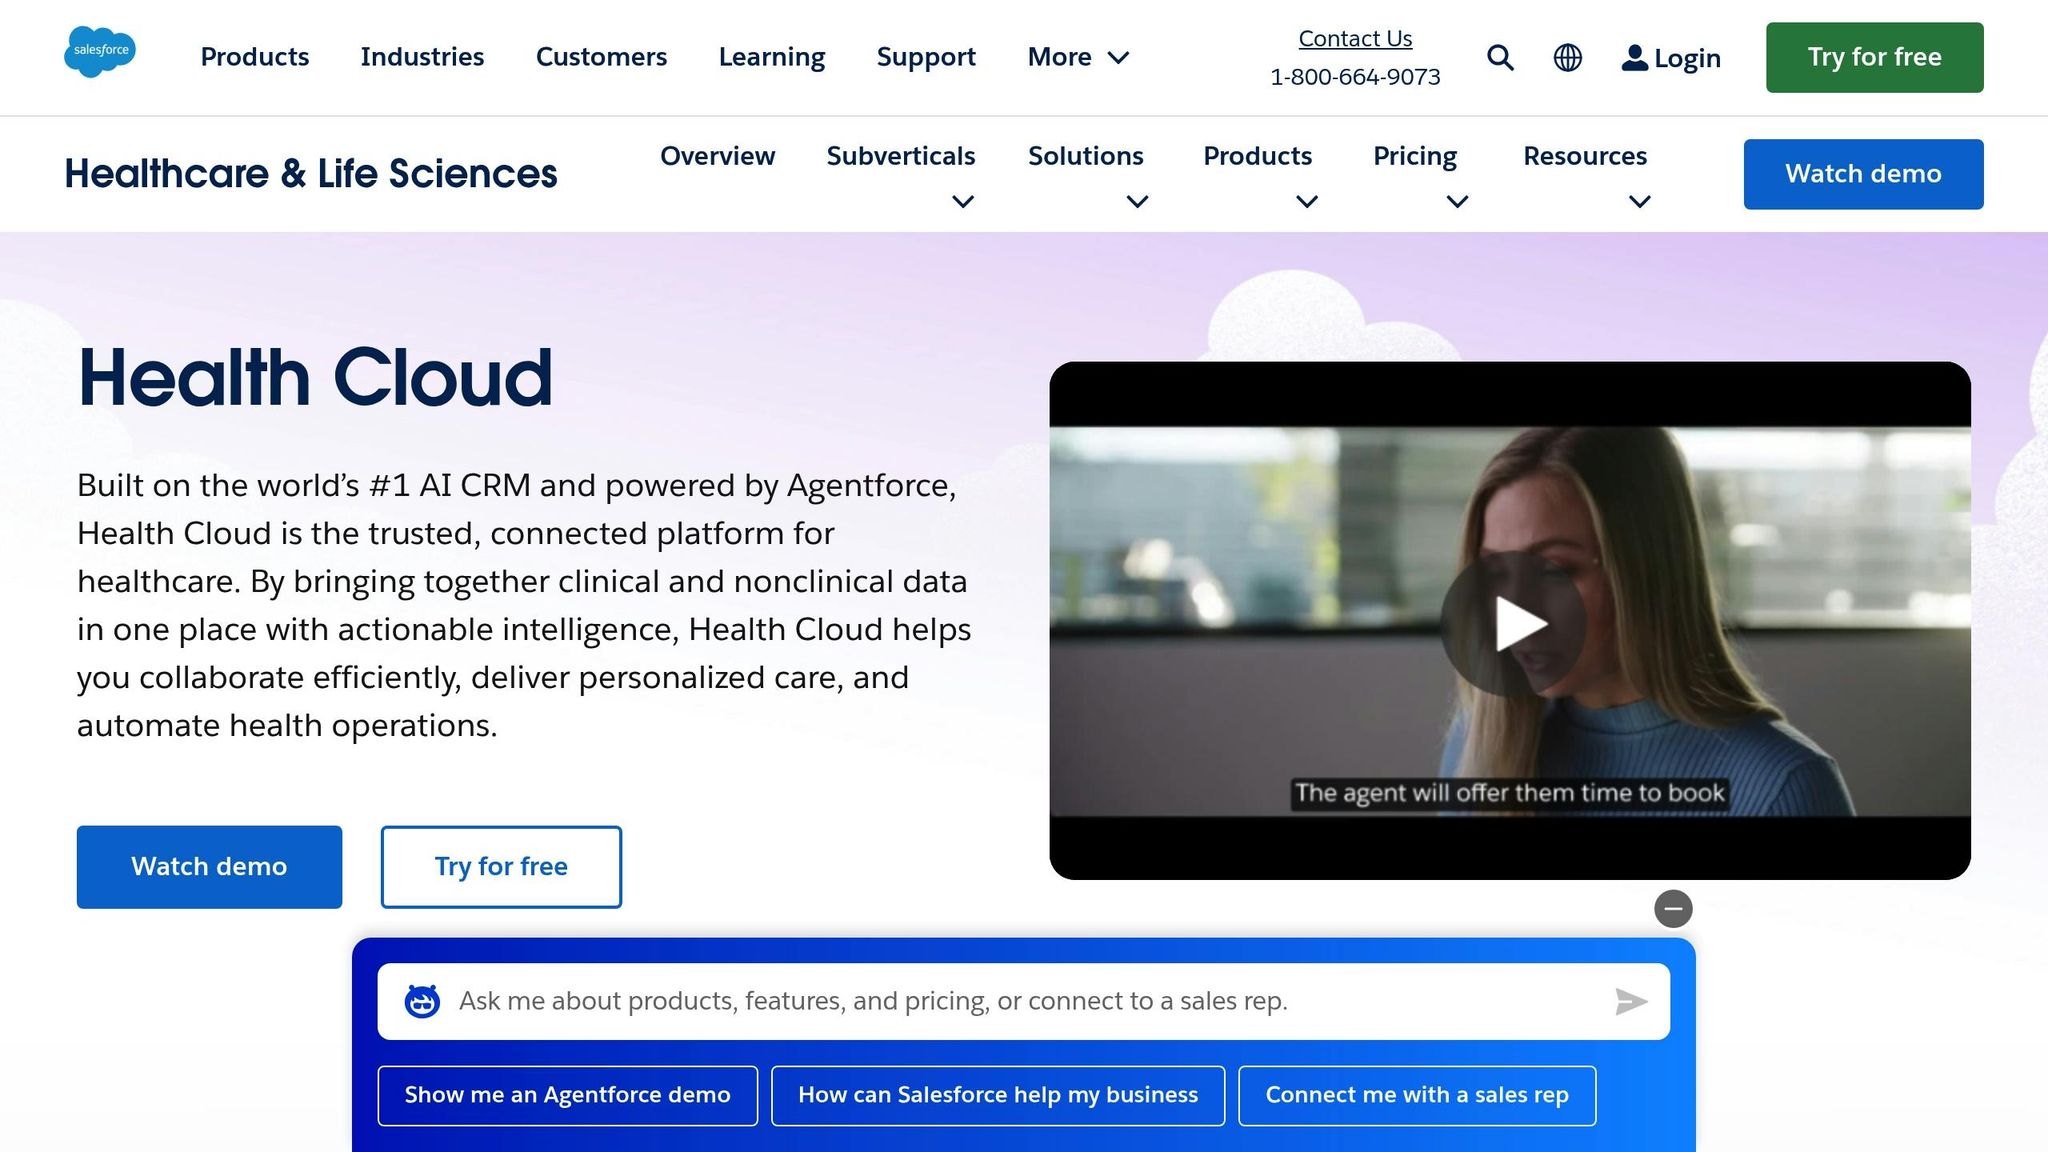Open the Customers menu
Viewport: 2048px width, 1152px height.
[601, 57]
